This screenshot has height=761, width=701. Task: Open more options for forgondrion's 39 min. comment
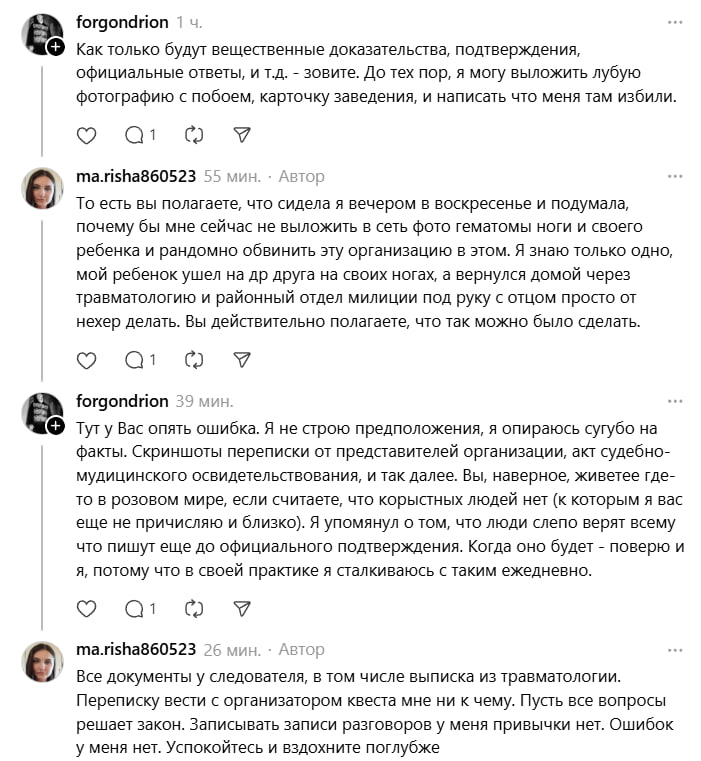point(676,401)
